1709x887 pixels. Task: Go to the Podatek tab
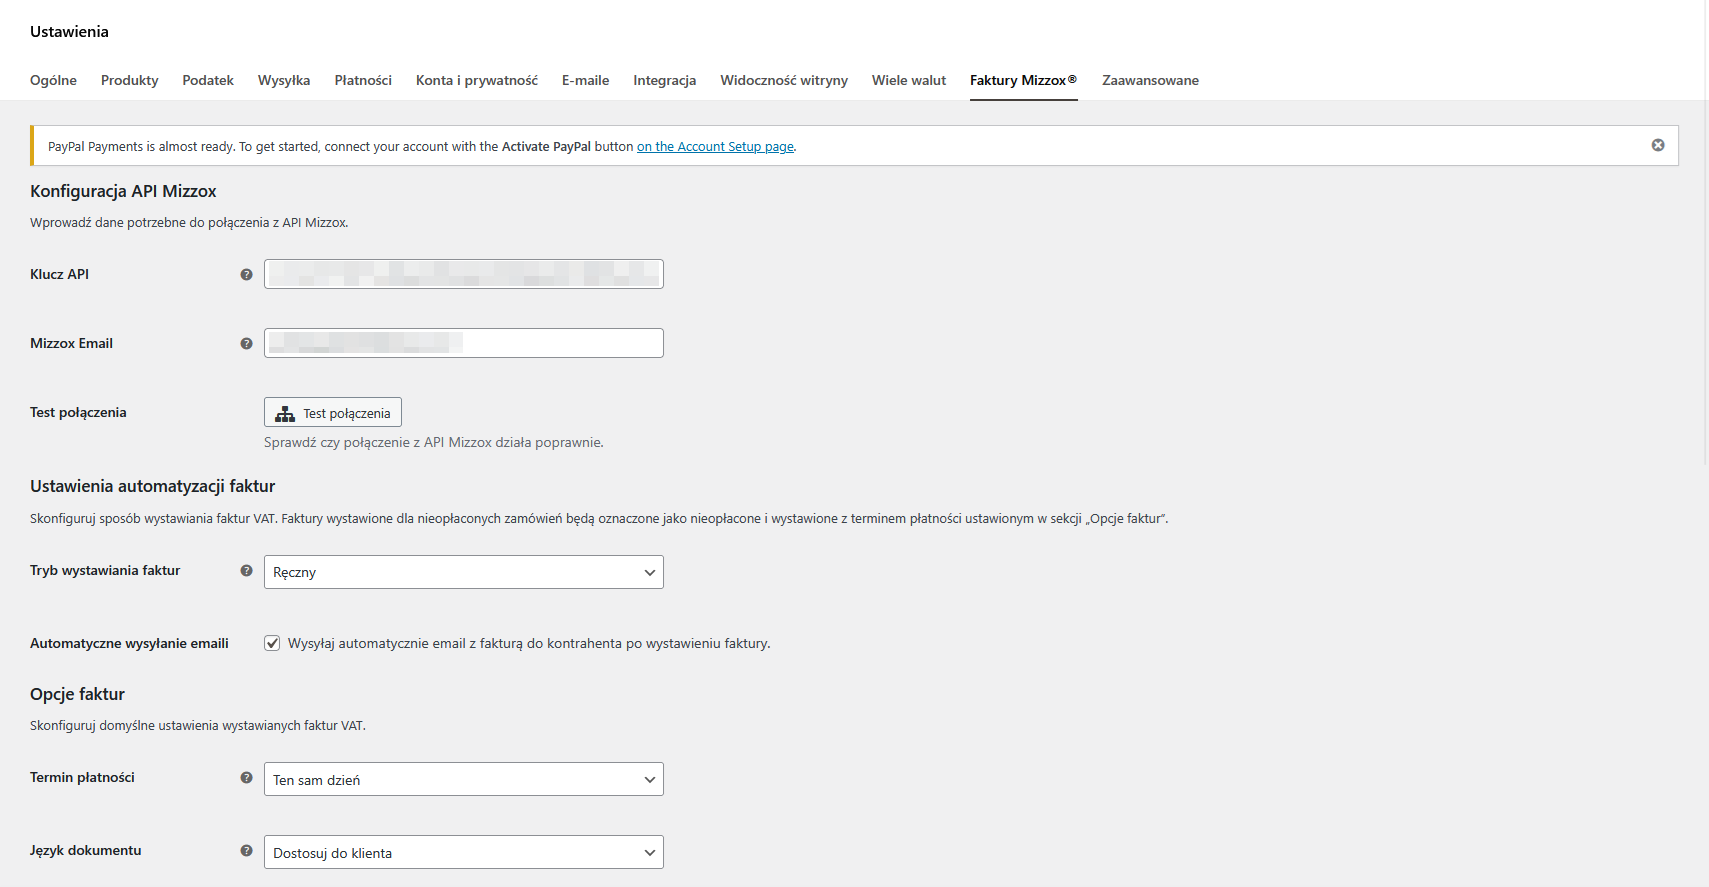[208, 80]
